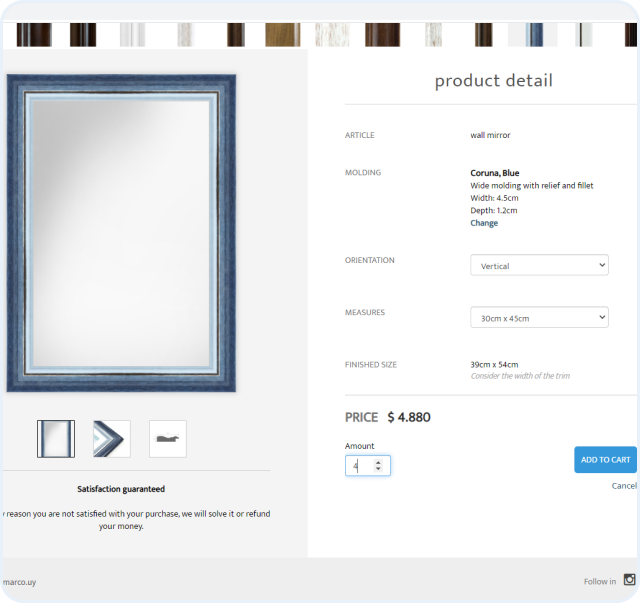This screenshot has width=640, height=603.
Task: Select the leftmost dark brown frame swatch
Action: [33, 35]
